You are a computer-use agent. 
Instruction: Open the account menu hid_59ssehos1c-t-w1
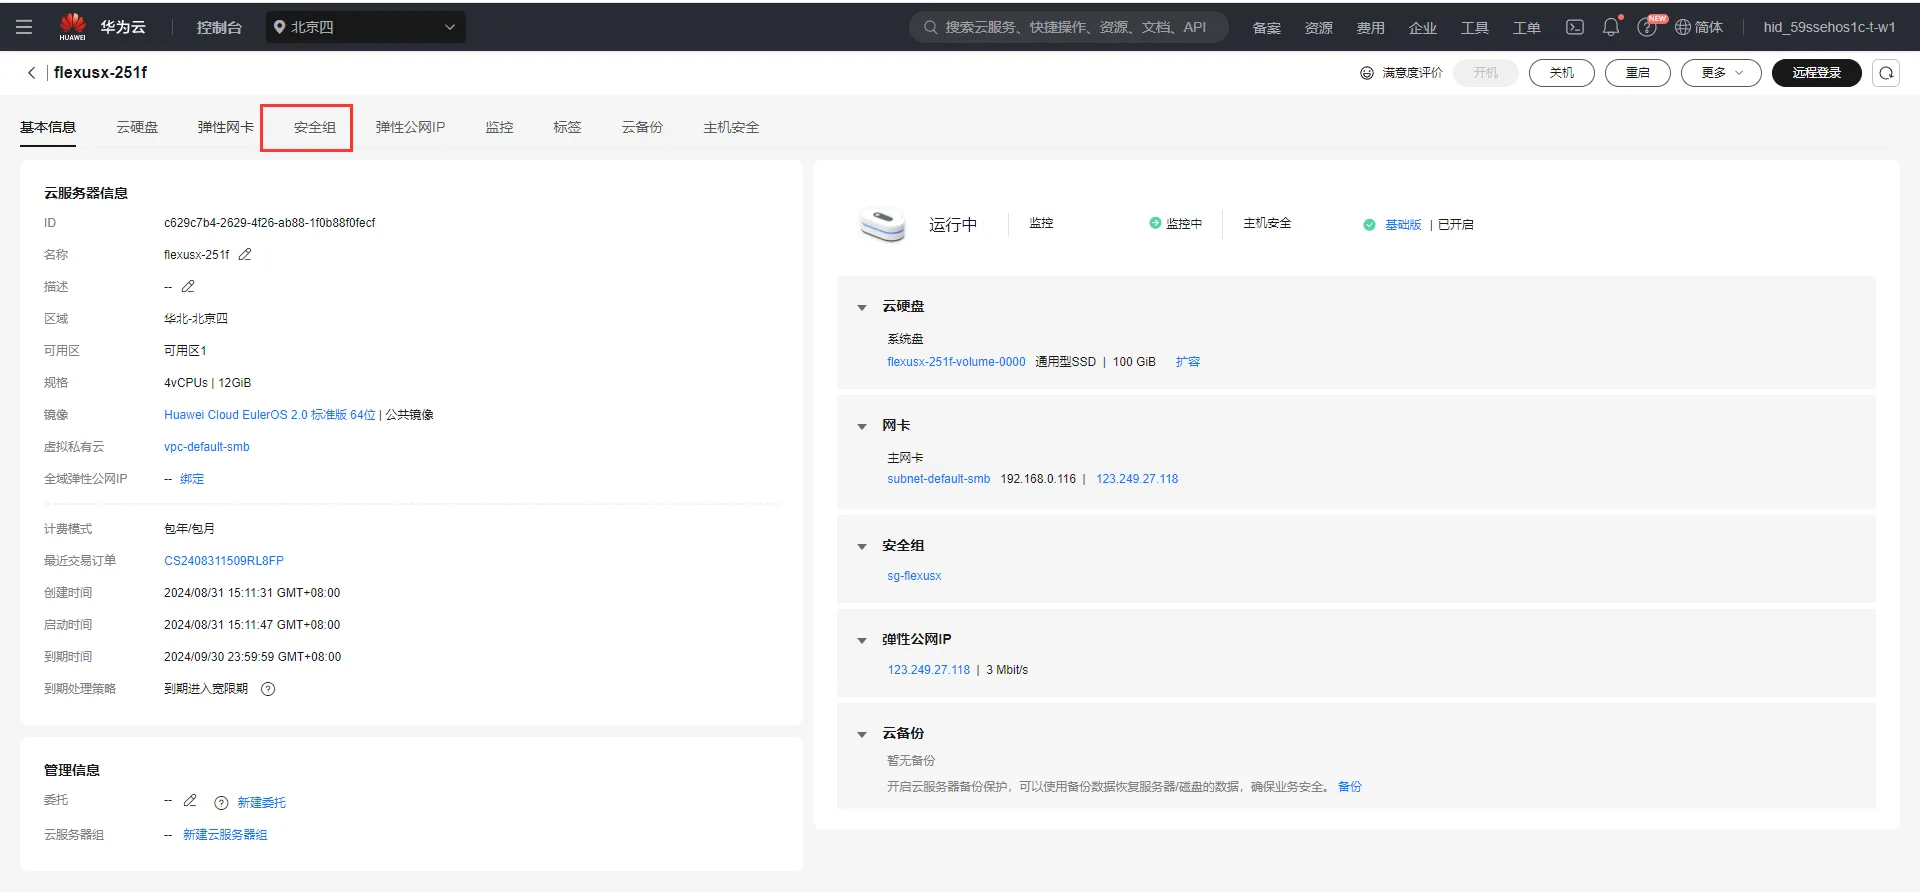1829,27
